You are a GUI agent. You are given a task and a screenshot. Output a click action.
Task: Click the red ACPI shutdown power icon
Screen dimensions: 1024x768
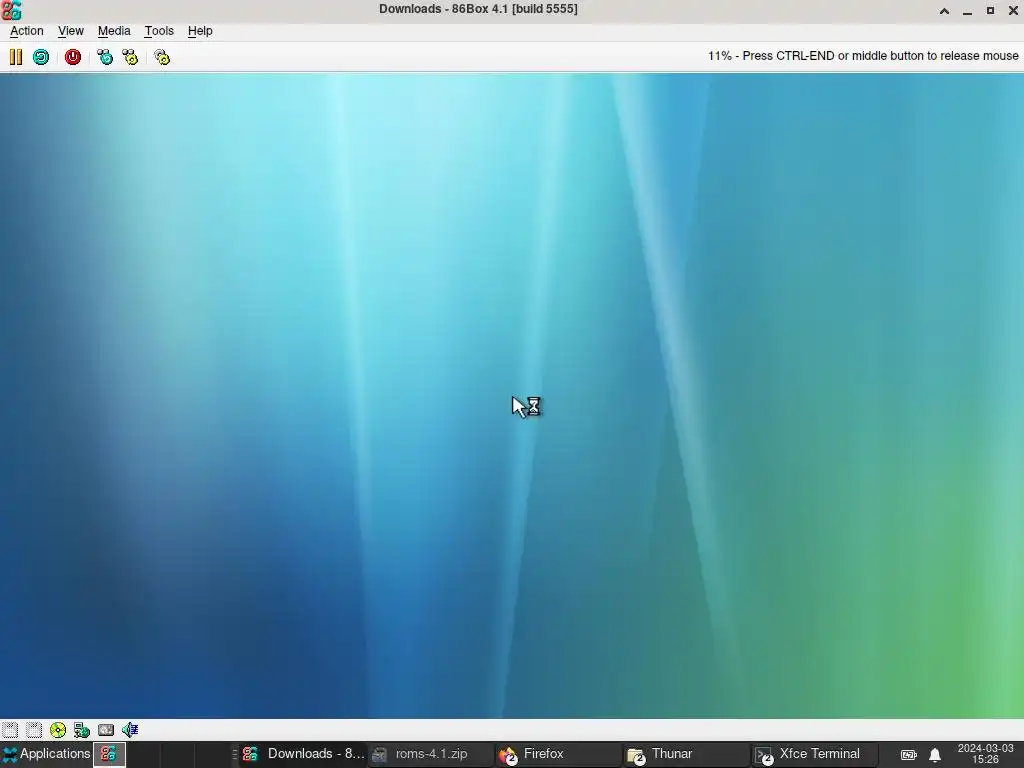click(72, 57)
